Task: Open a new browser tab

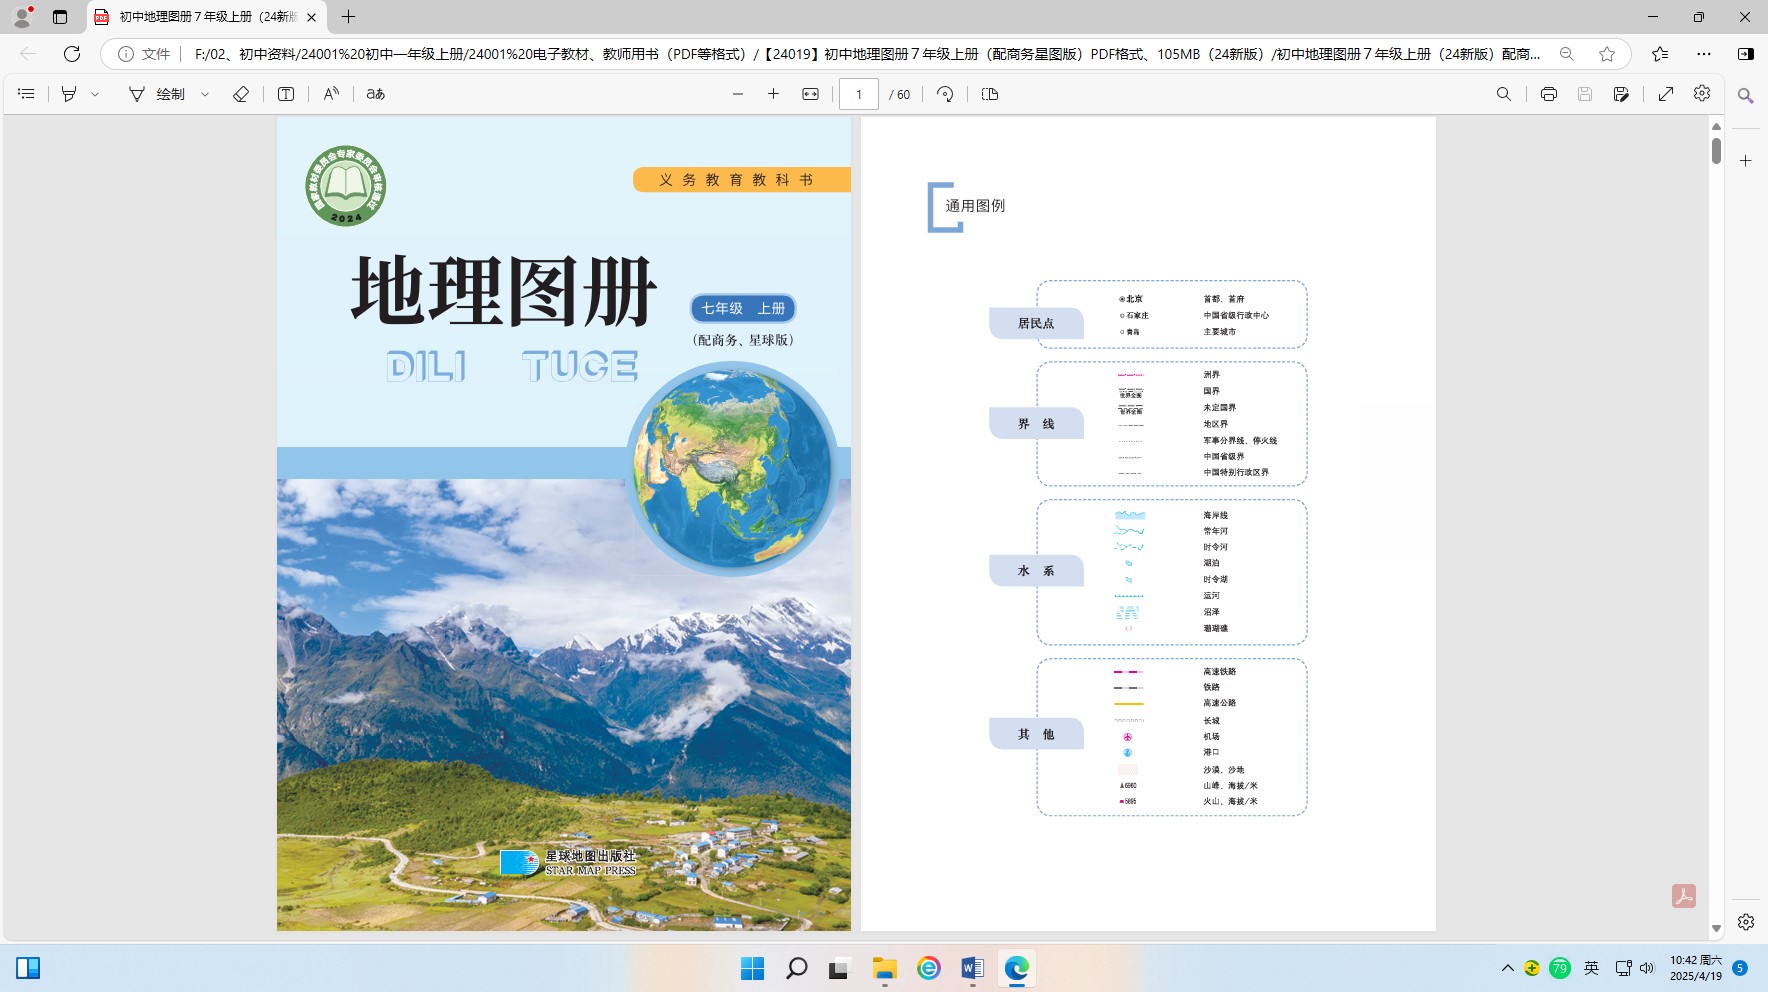Action: pos(348,17)
